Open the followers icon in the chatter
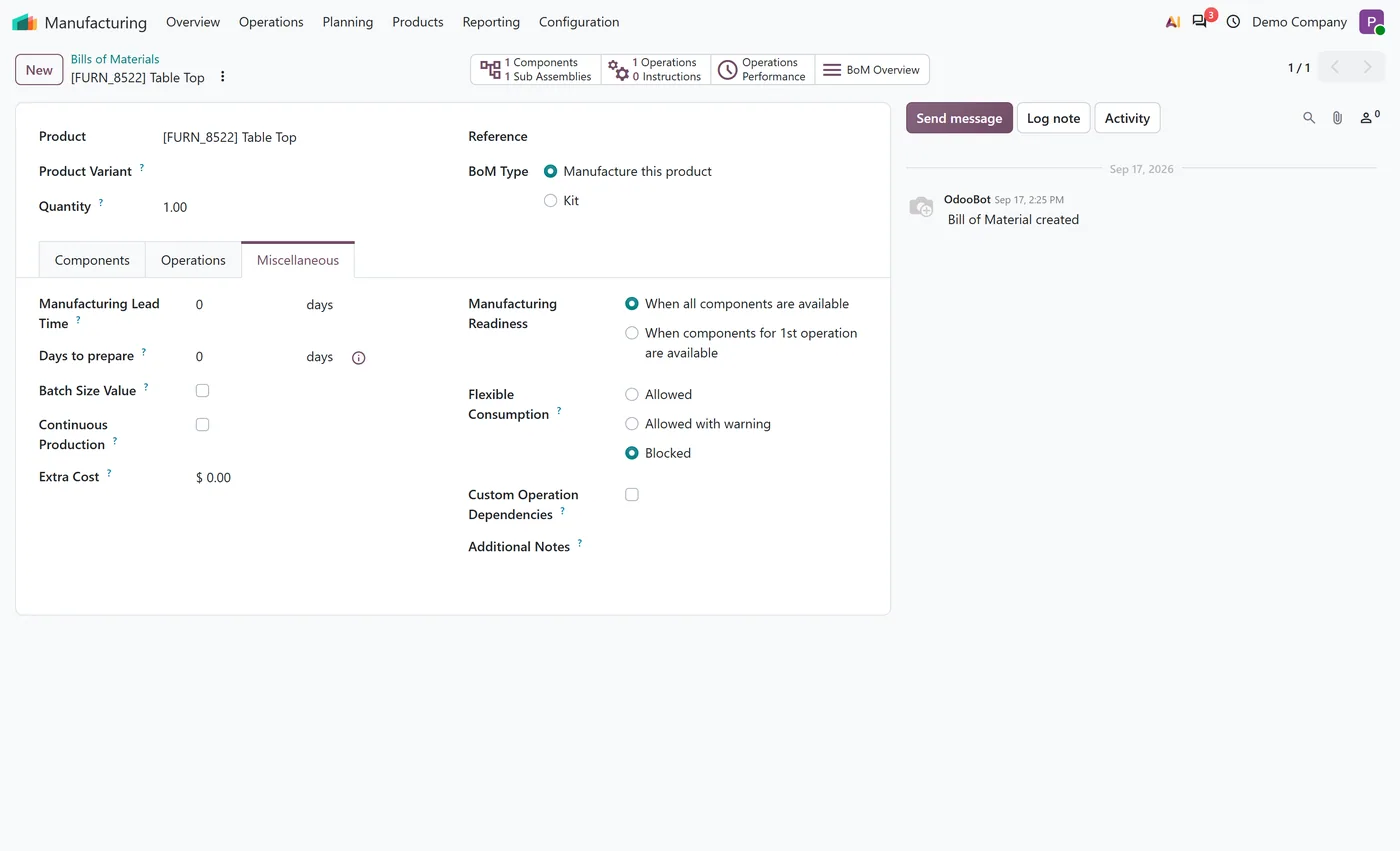Image resolution: width=1400 pixels, height=851 pixels. pos(1369,118)
